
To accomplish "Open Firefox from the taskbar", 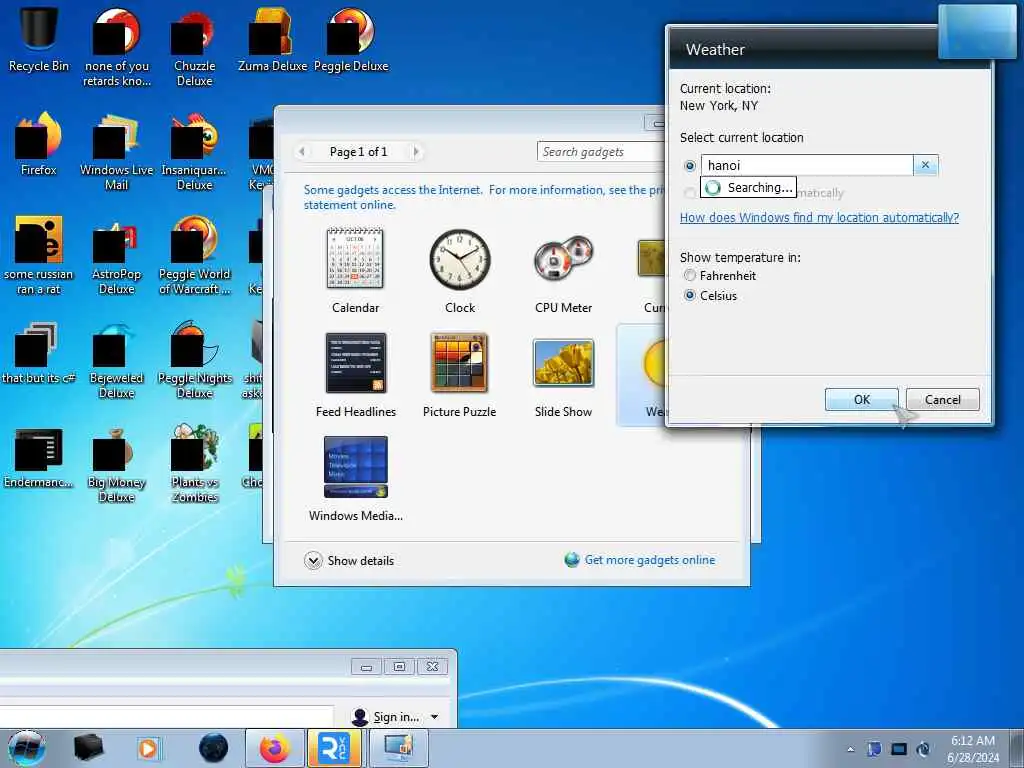I will click(275, 748).
